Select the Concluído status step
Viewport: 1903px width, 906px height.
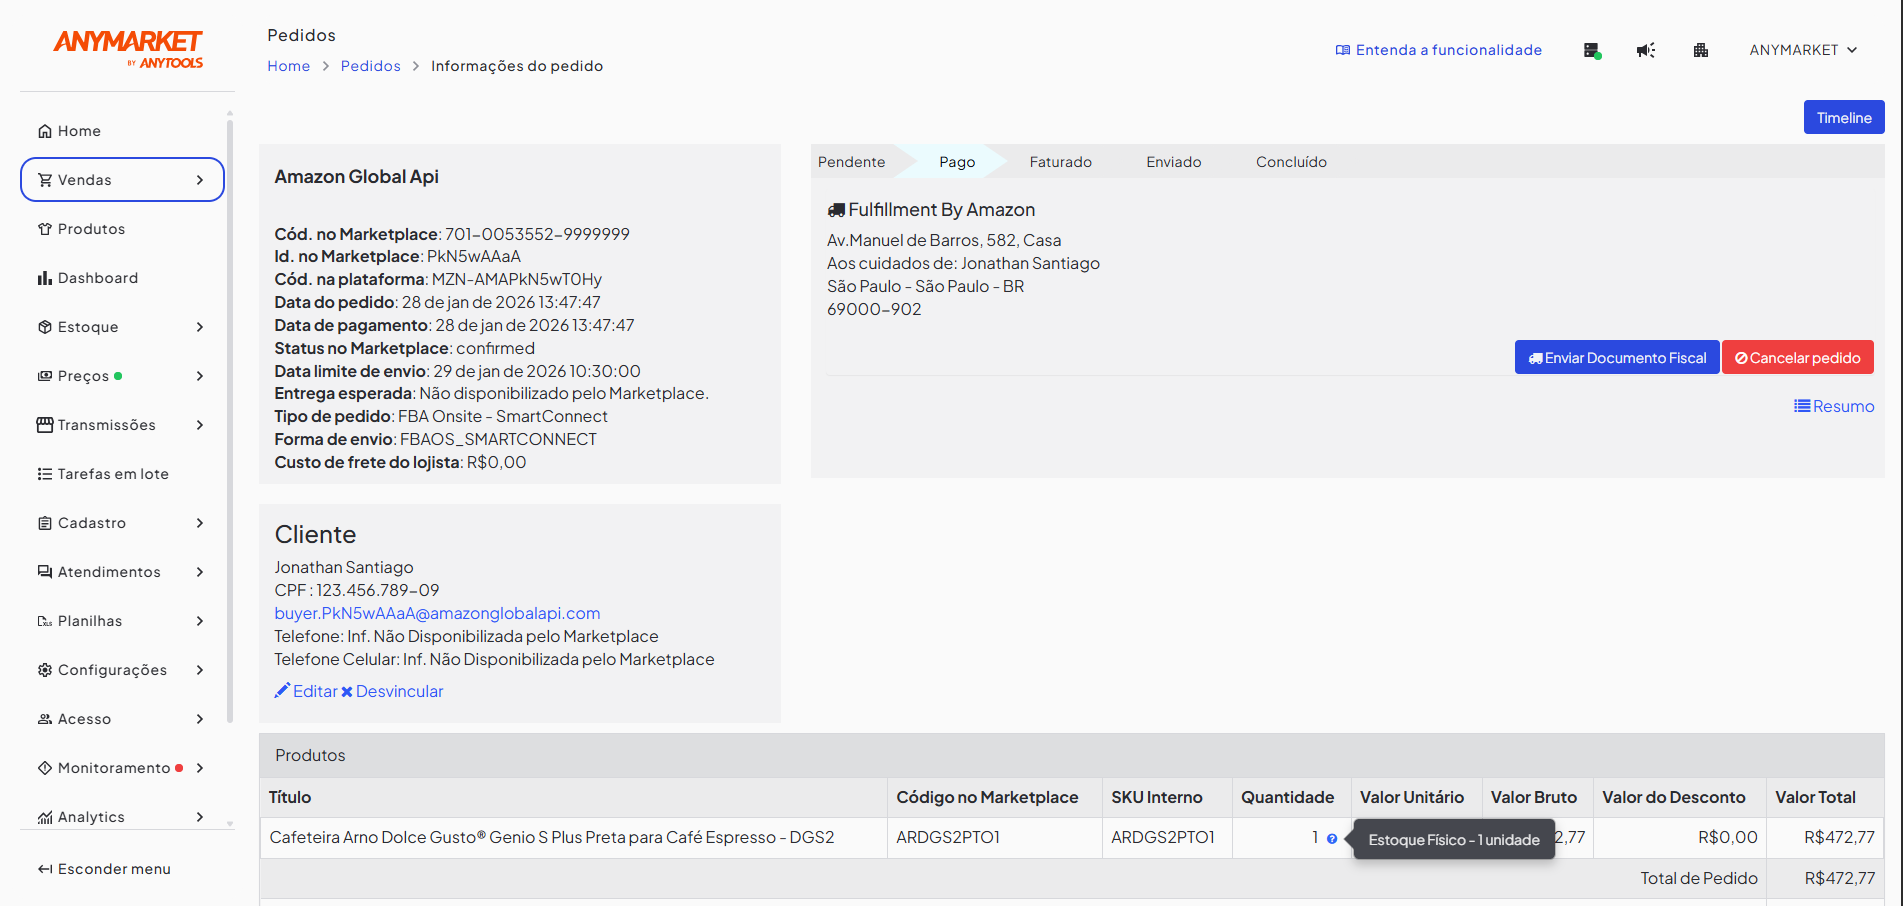[x=1291, y=162]
